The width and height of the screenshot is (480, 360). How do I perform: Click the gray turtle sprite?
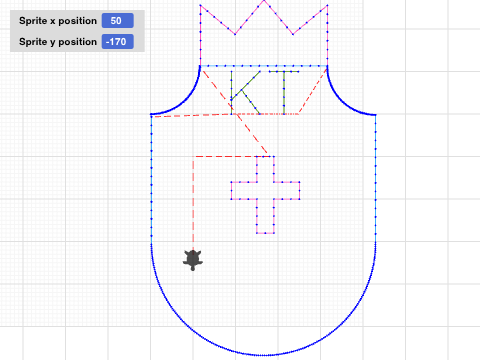193,260
